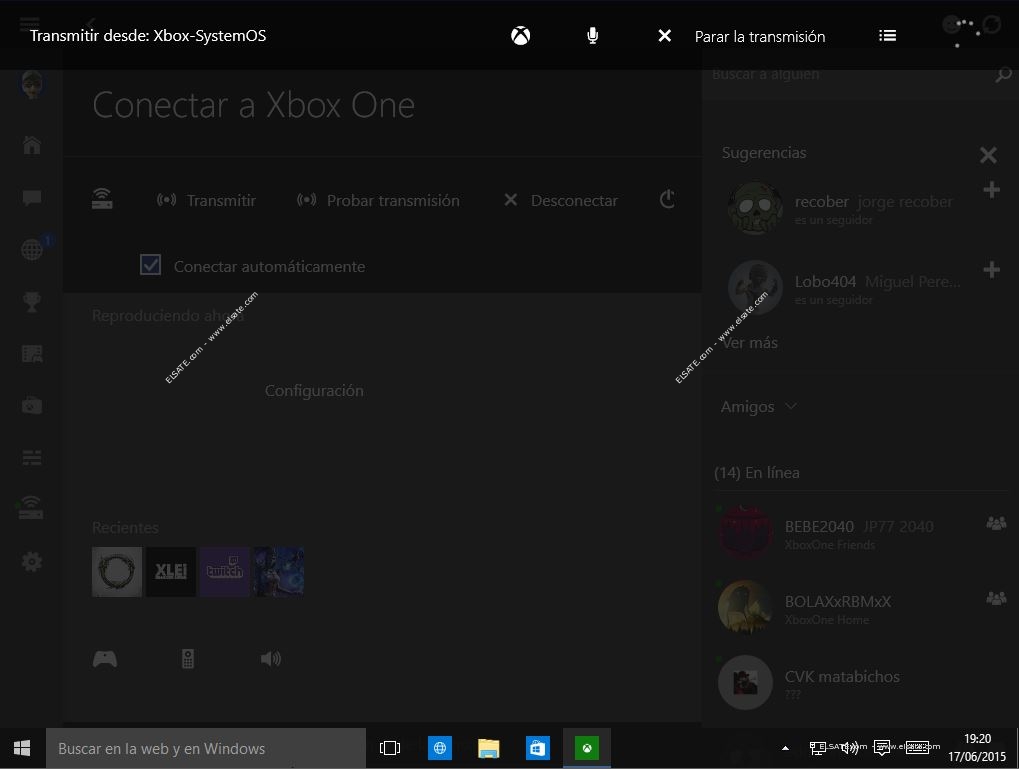
Task: Click the power icon next to Desconectar
Action: coord(667,199)
